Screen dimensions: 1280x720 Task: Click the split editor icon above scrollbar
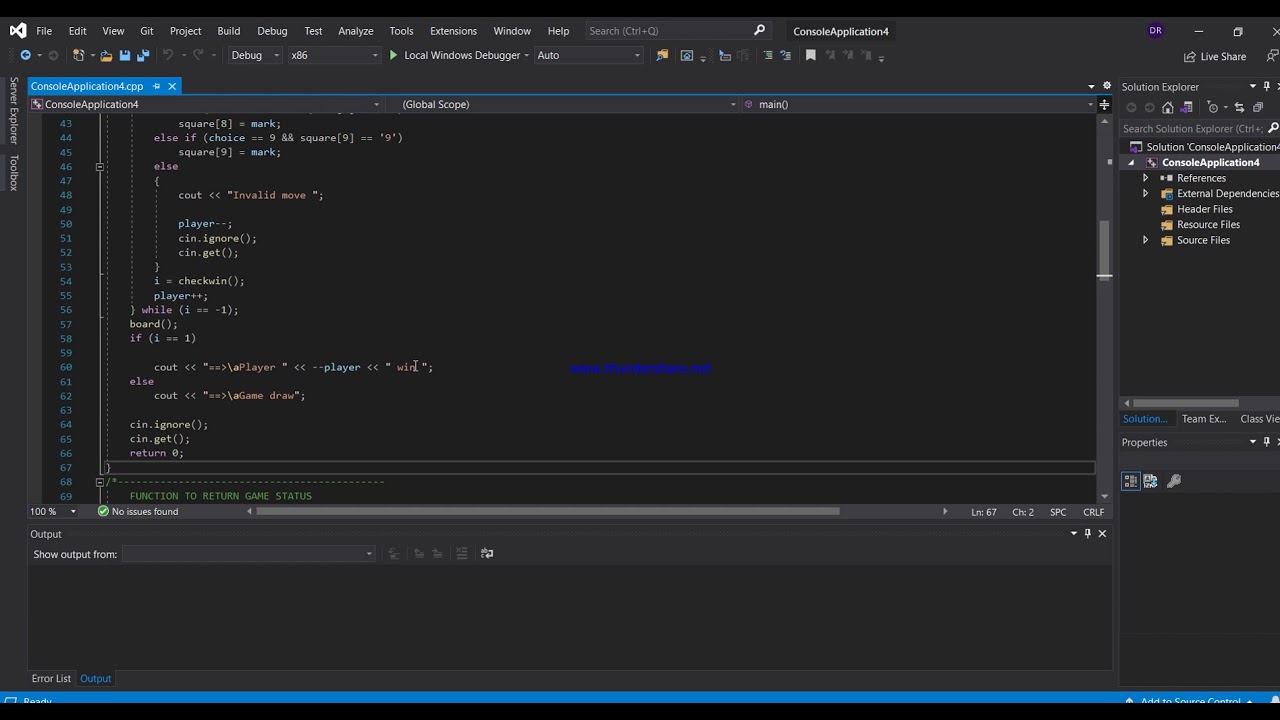click(1104, 104)
